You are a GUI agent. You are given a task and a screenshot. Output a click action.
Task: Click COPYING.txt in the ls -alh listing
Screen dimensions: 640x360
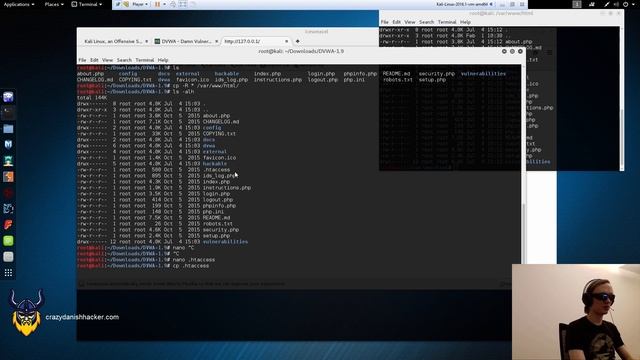click(219, 133)
